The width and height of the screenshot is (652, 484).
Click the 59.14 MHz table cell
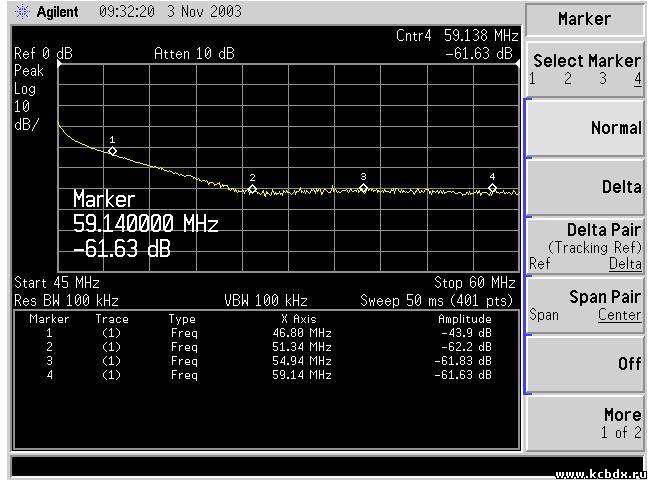302,375
